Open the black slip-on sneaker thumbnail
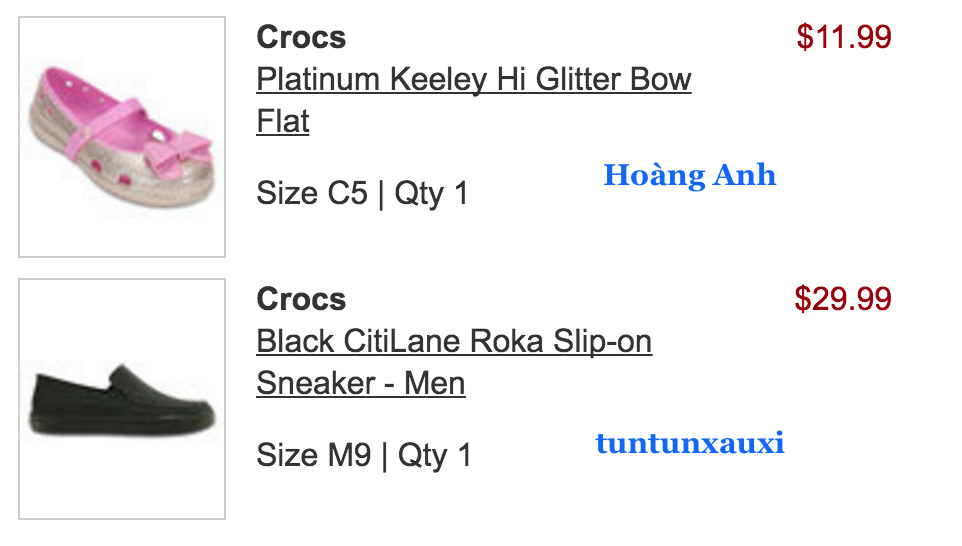 coord(121,399)
